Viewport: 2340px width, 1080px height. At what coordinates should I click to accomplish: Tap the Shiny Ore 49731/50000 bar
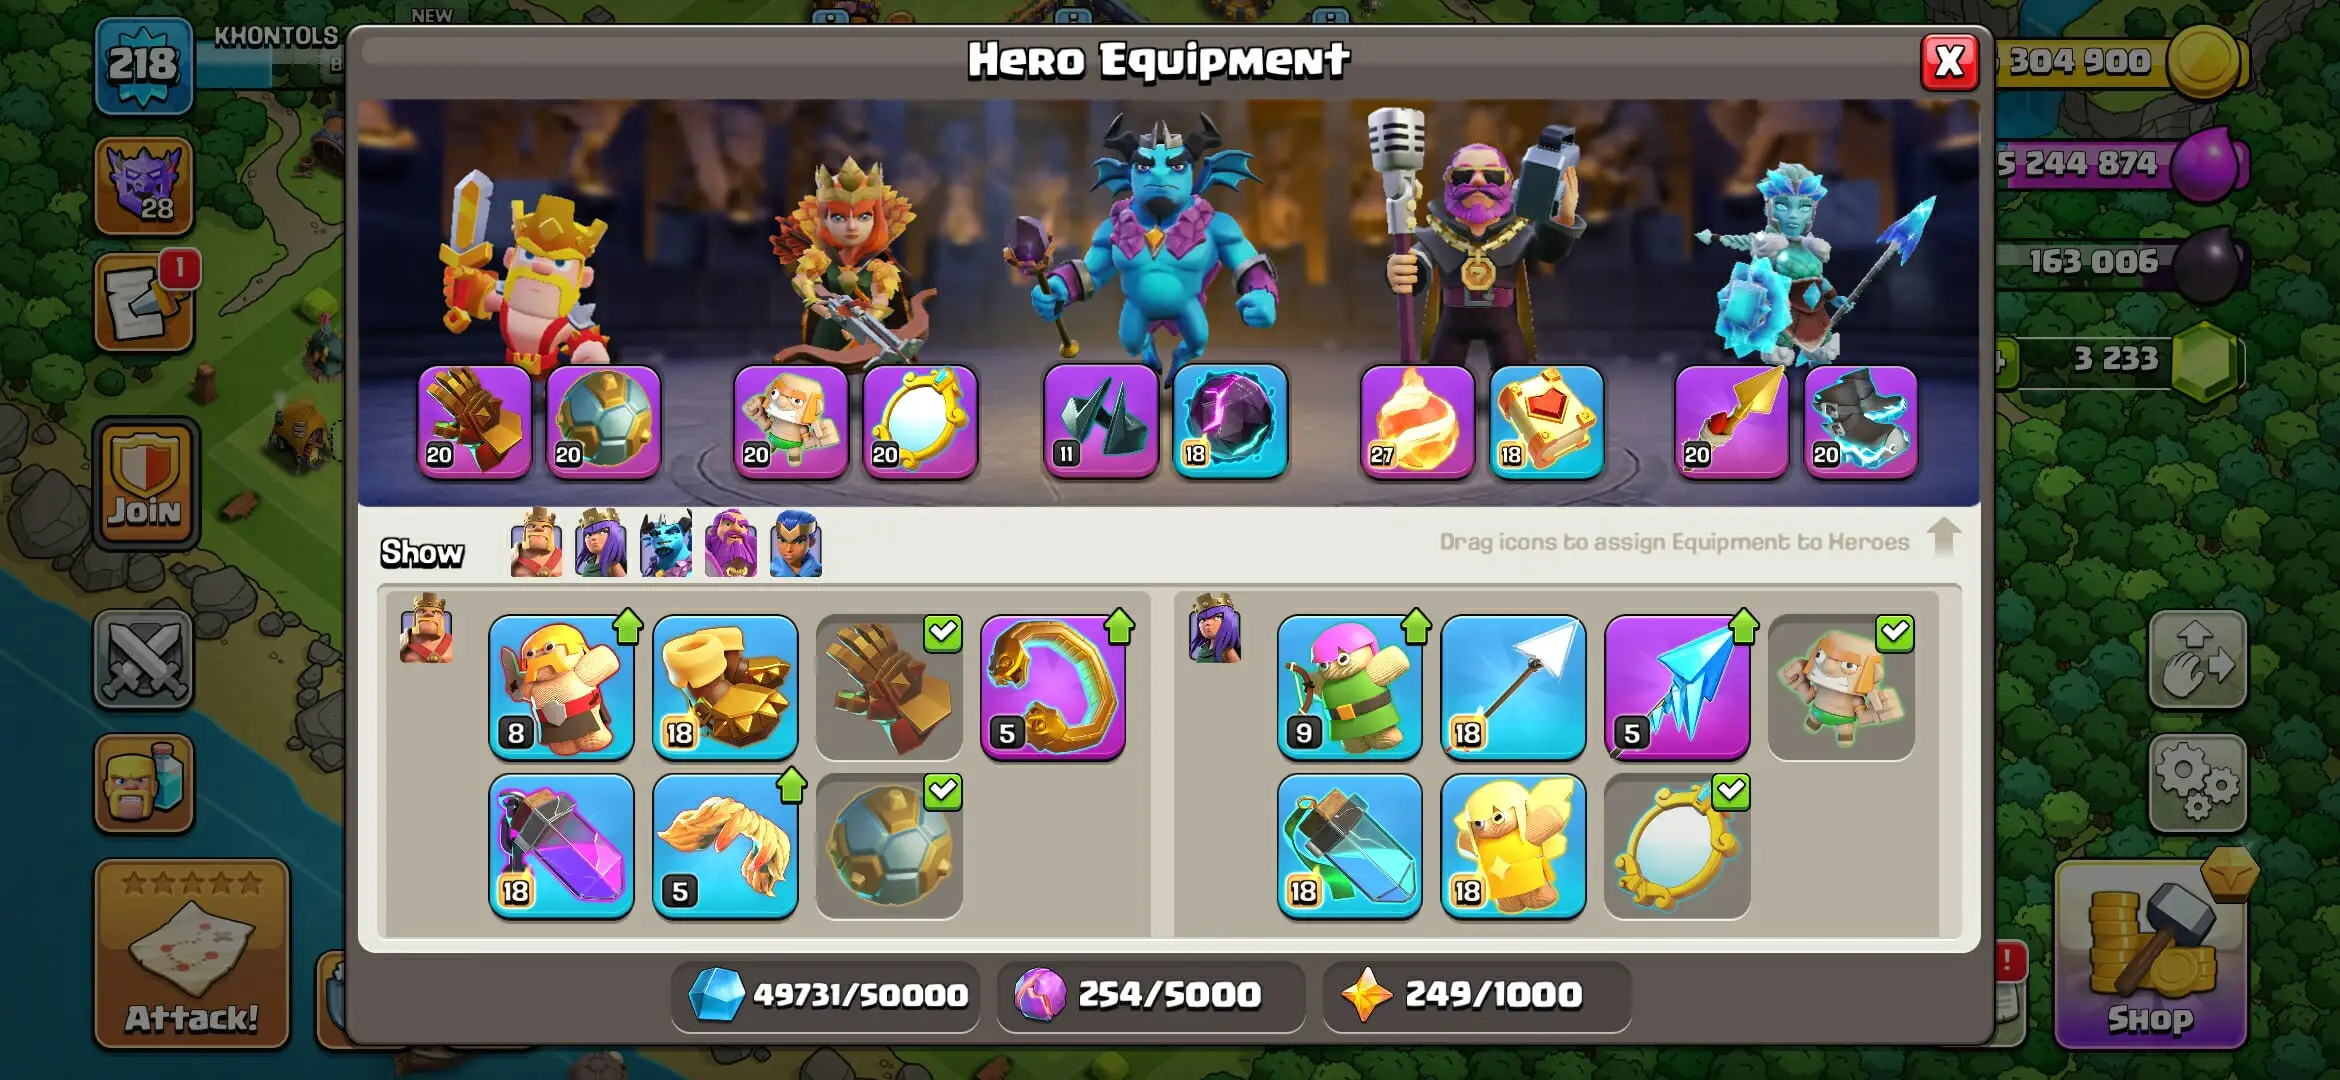click(826, 995)
